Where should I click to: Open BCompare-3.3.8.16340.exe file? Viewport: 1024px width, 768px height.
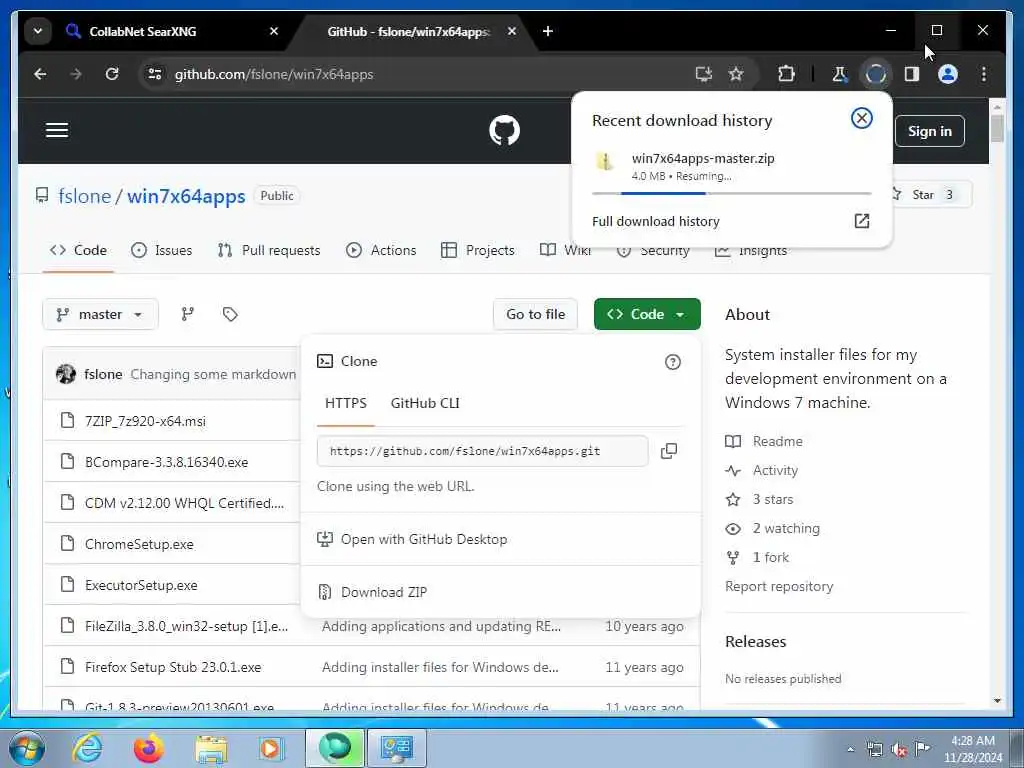[x=167, y=462]
